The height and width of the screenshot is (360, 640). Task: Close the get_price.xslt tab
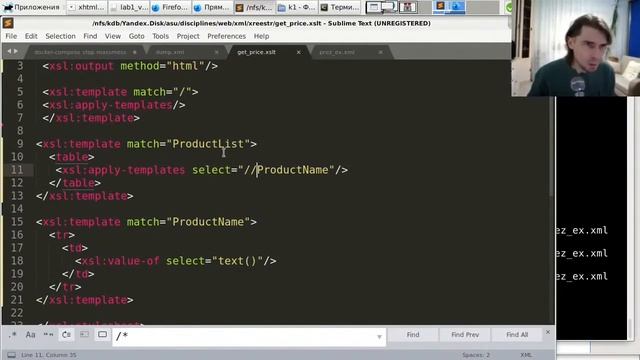[x=299, y=52]
